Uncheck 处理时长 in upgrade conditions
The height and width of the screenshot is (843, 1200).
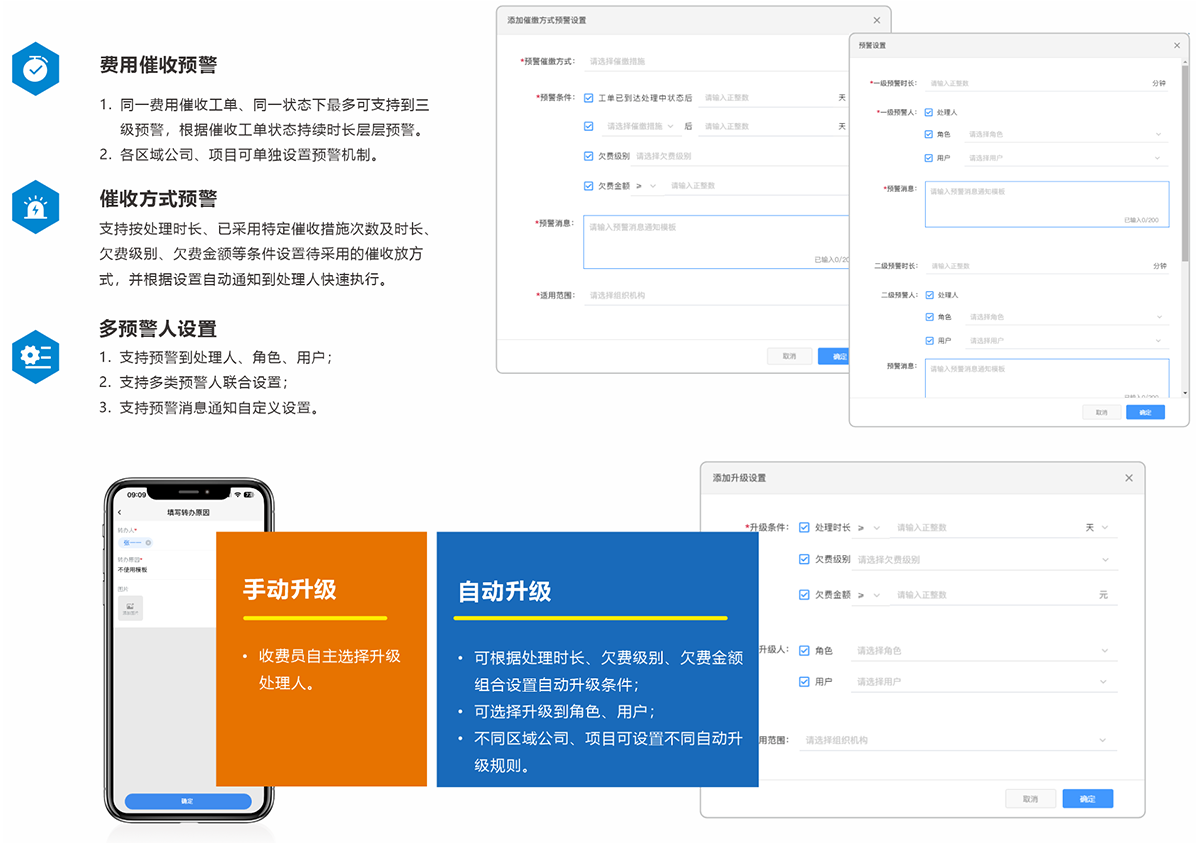coord(804,527)
